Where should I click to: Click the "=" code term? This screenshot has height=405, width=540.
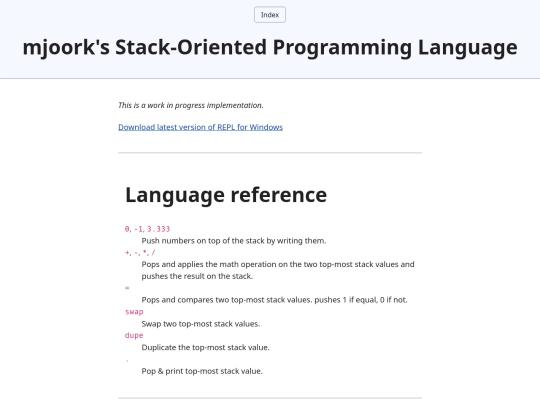[x=127, y=288]
